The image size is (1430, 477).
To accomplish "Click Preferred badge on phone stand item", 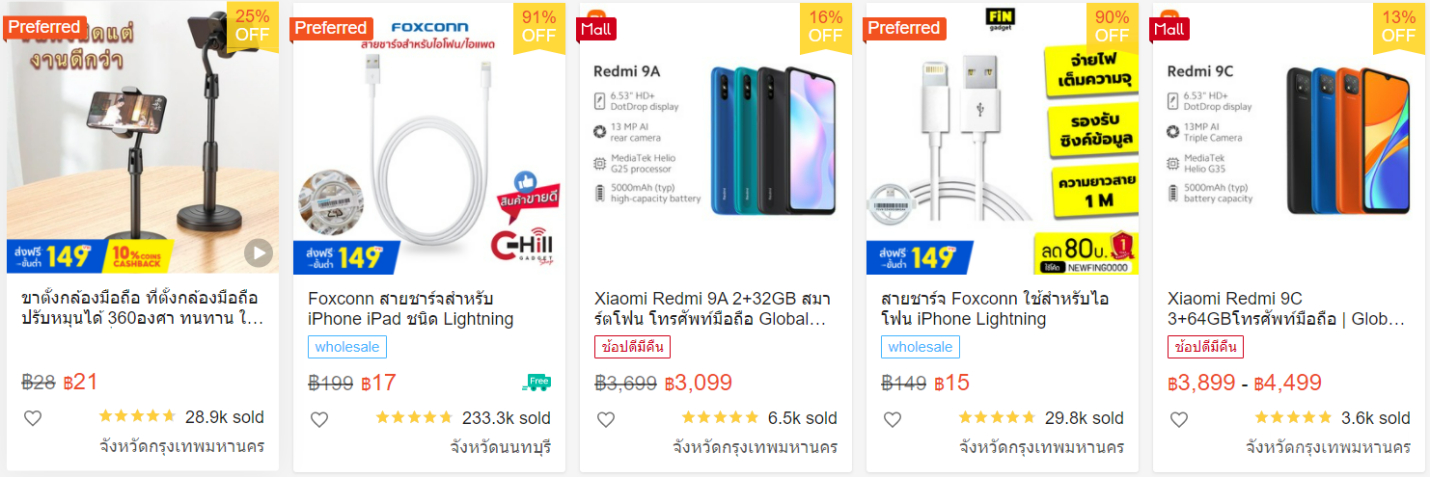I will pos(46,27).
